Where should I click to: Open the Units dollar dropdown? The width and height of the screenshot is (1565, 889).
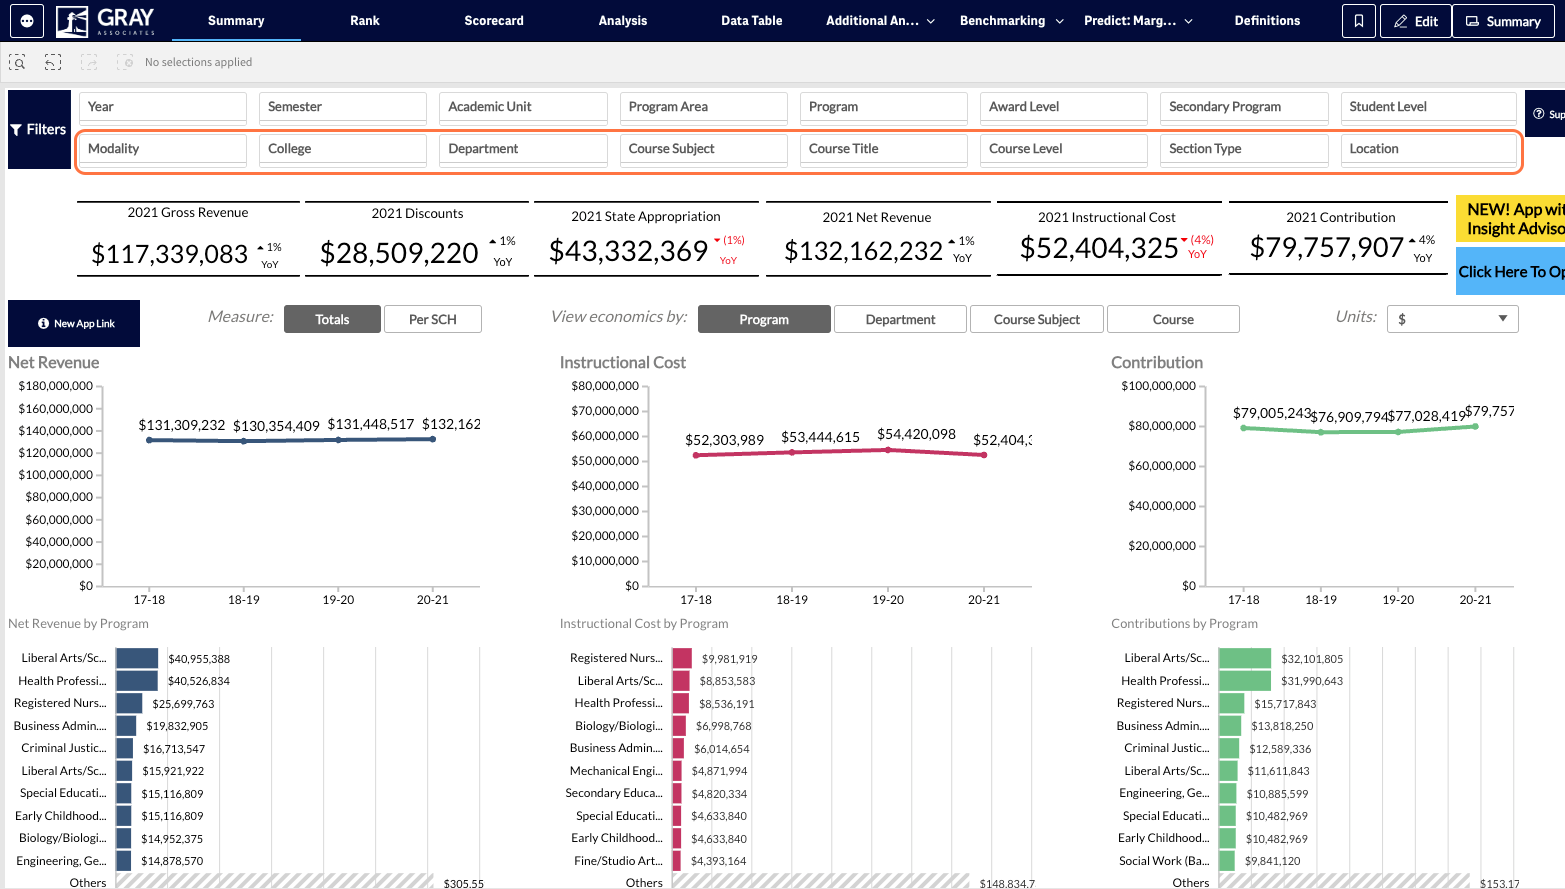pyautogui.click(x=1452, y=319)
